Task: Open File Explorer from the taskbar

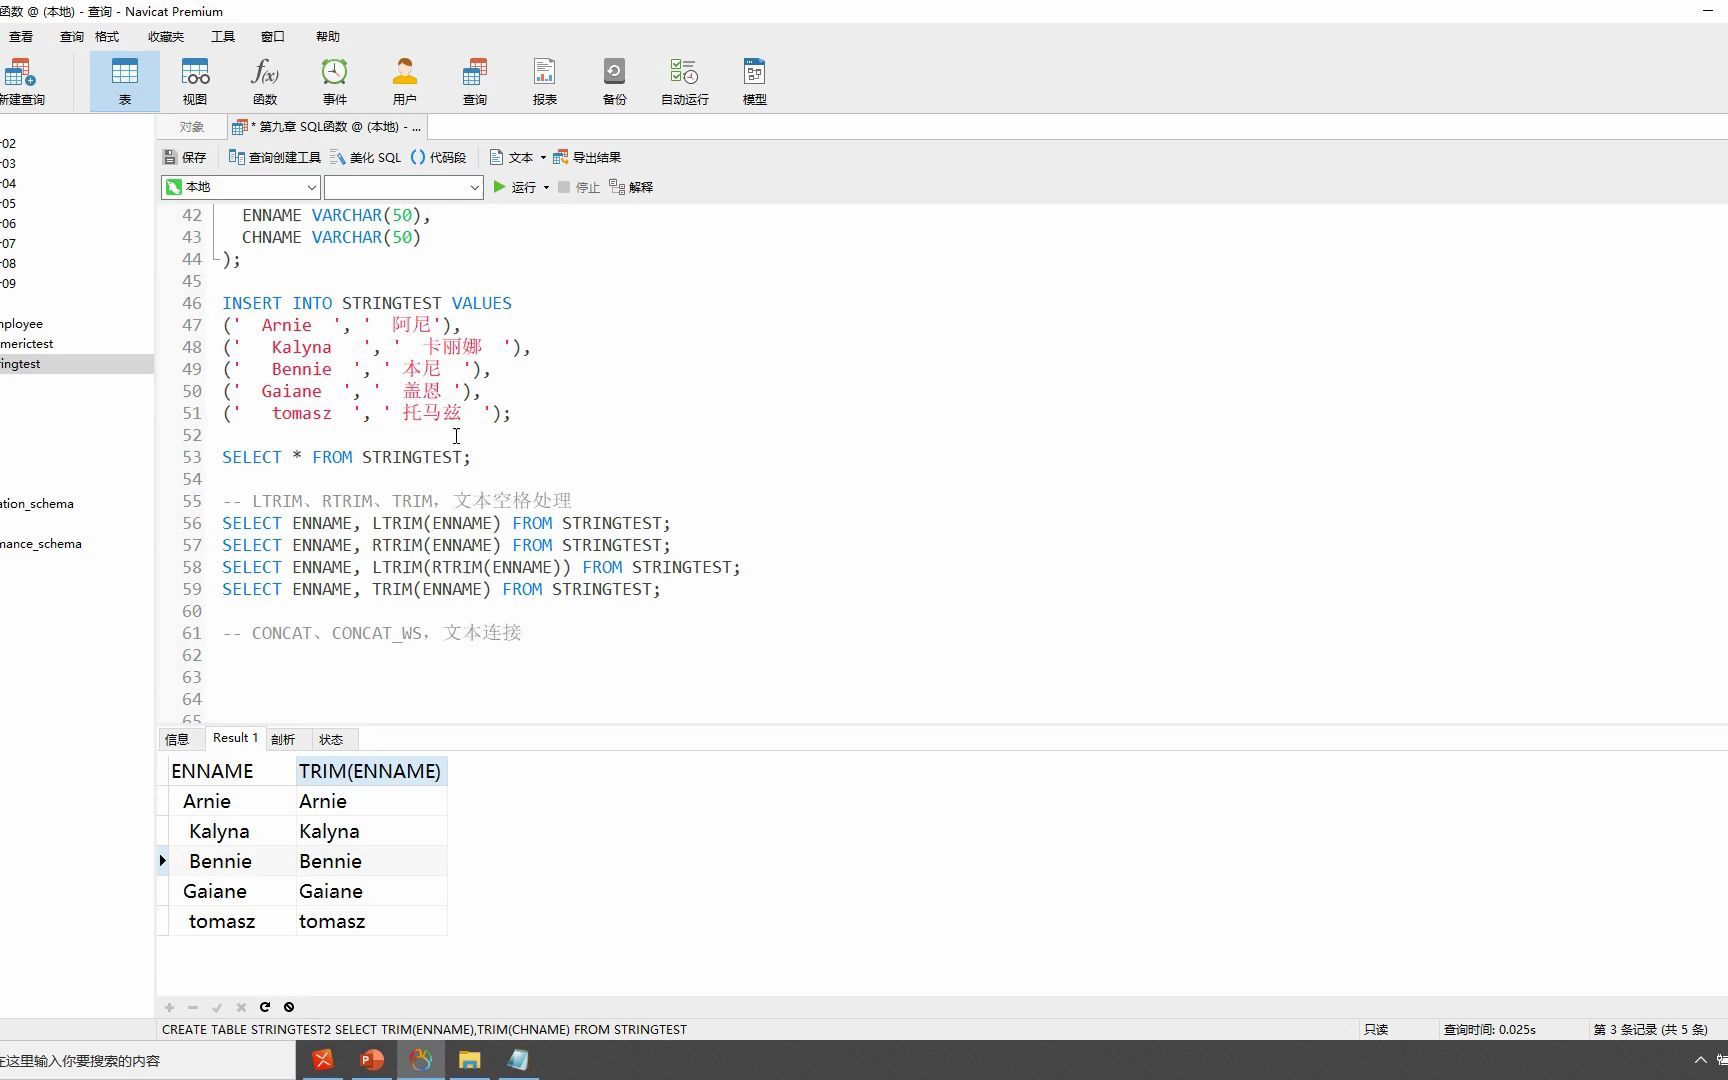Action: pos(470,1060)
